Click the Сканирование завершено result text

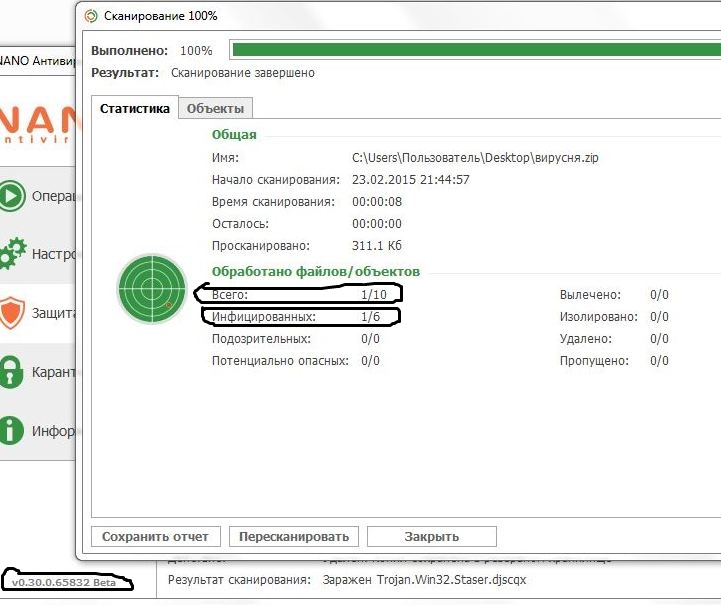point(243,73)
